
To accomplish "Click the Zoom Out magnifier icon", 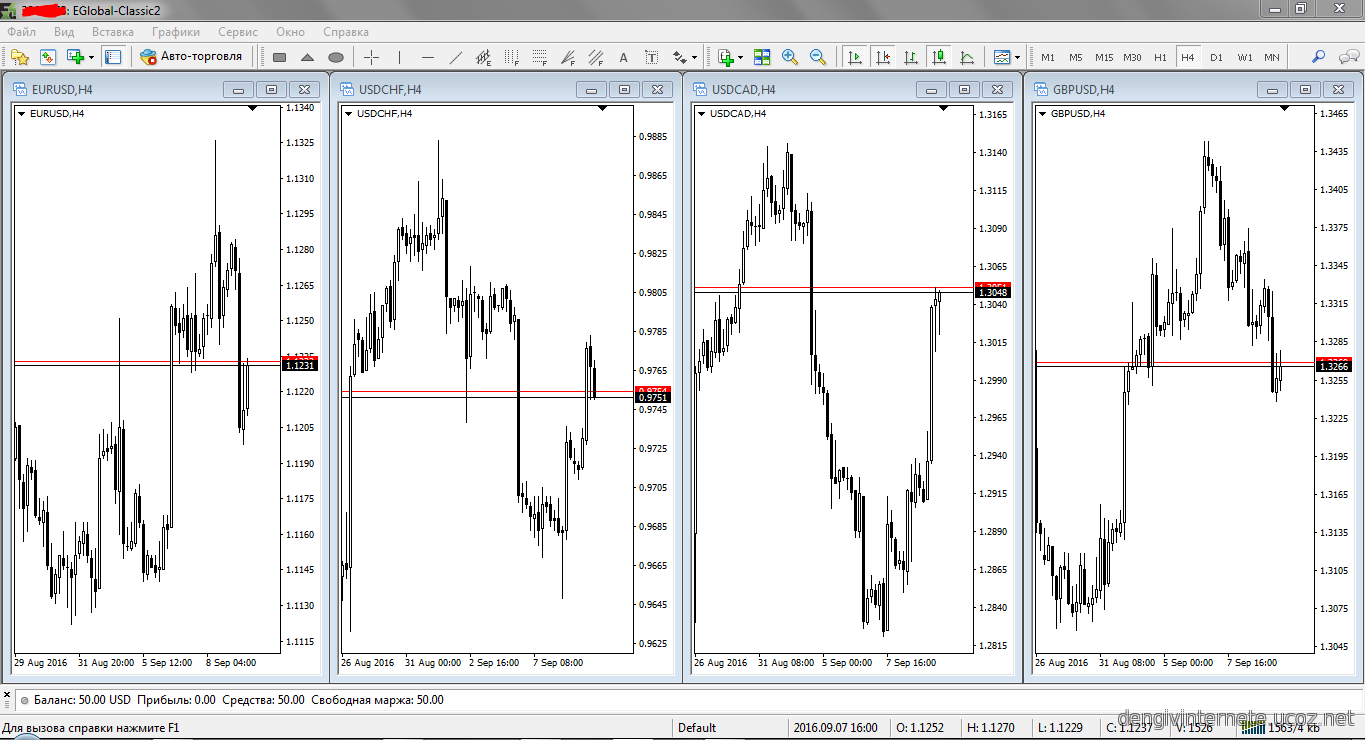I will 818,57.
